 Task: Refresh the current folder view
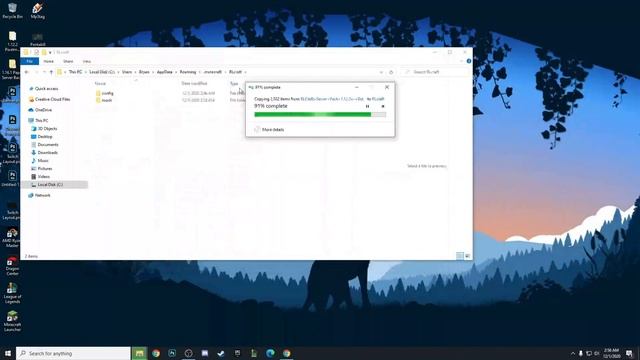pyautogui.click(x=391, y=72)
